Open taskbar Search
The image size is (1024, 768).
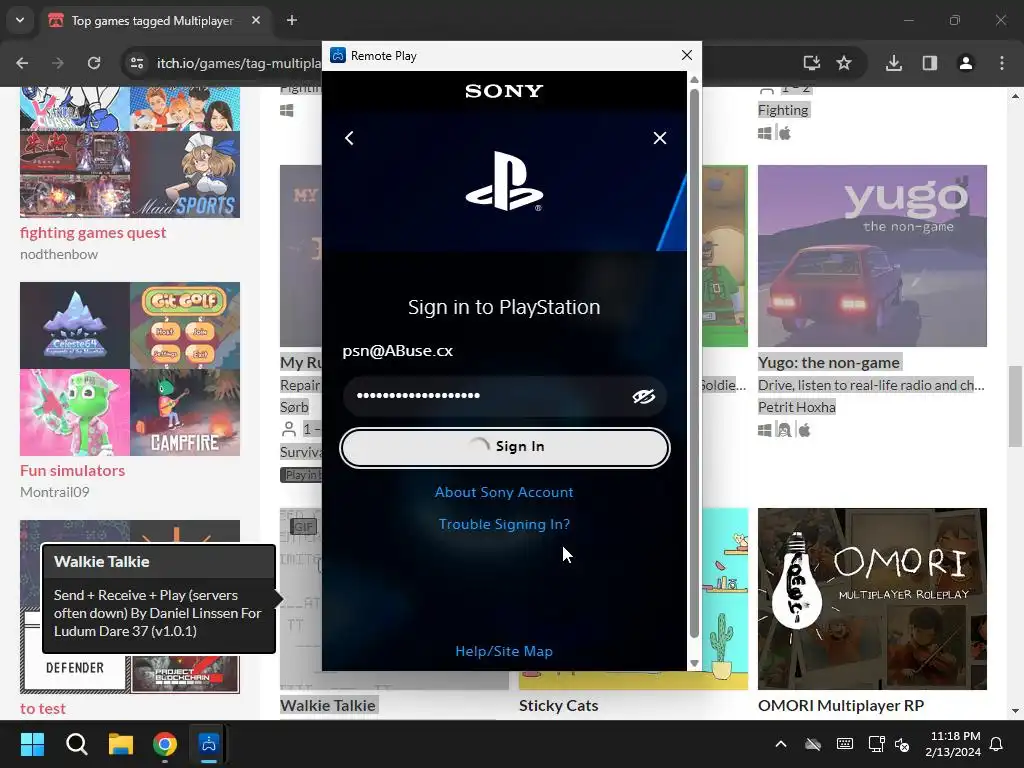[x=76, y=744]
